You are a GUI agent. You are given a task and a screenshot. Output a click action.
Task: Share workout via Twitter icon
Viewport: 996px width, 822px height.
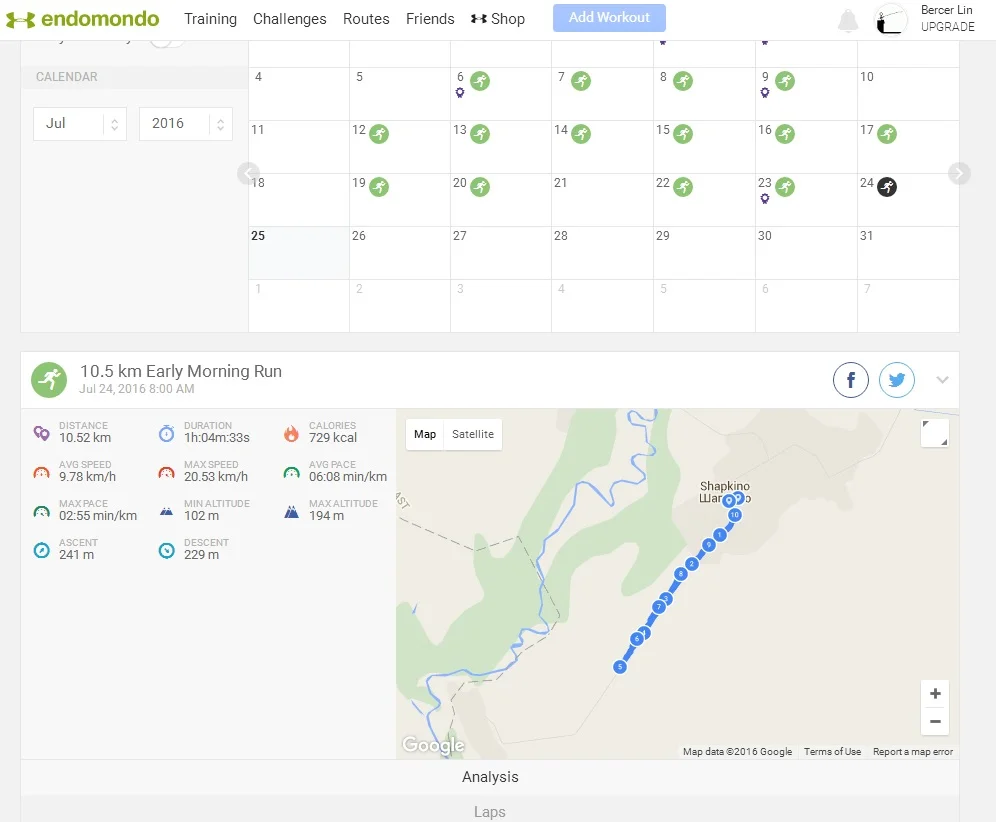point(897,380)
